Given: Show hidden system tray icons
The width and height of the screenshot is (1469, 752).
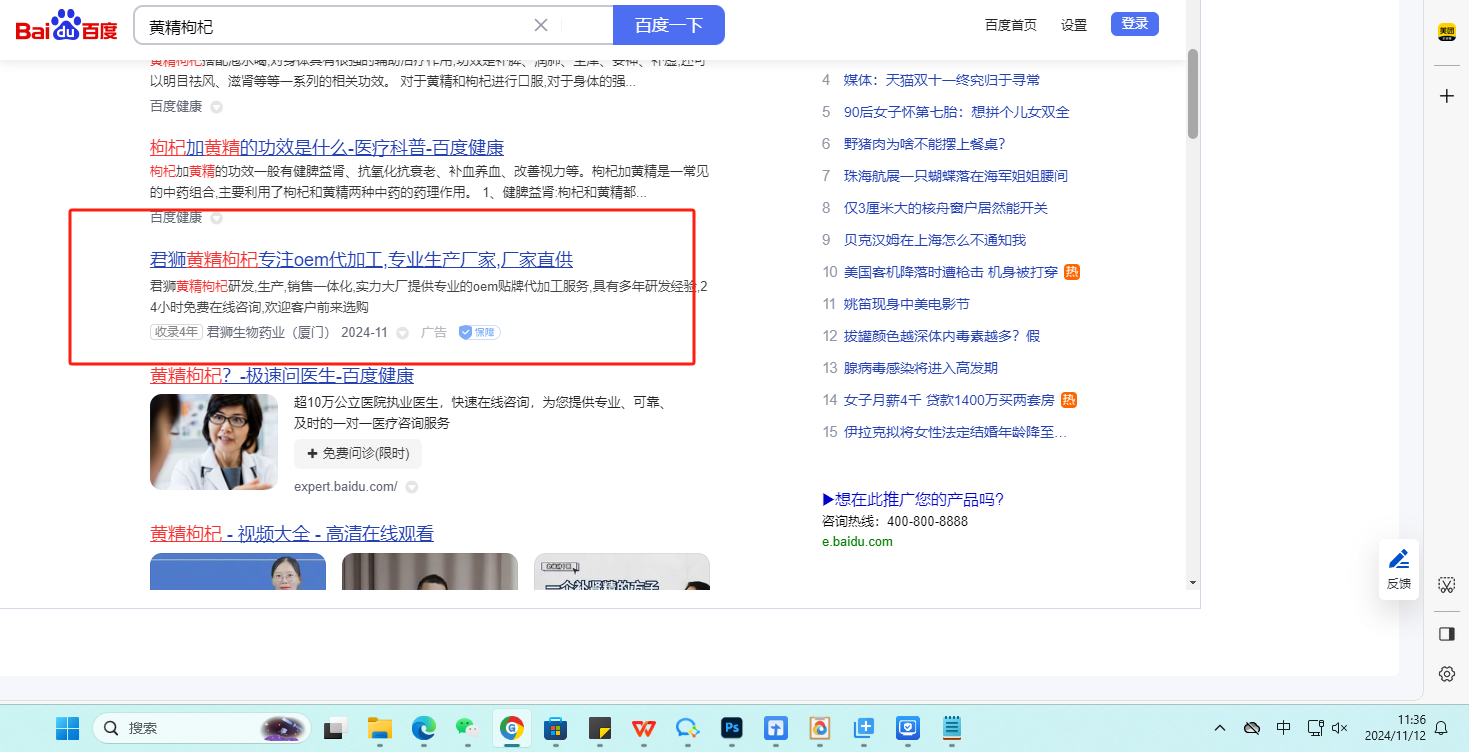Looking at the screenshot, I should click(1219, 728).
